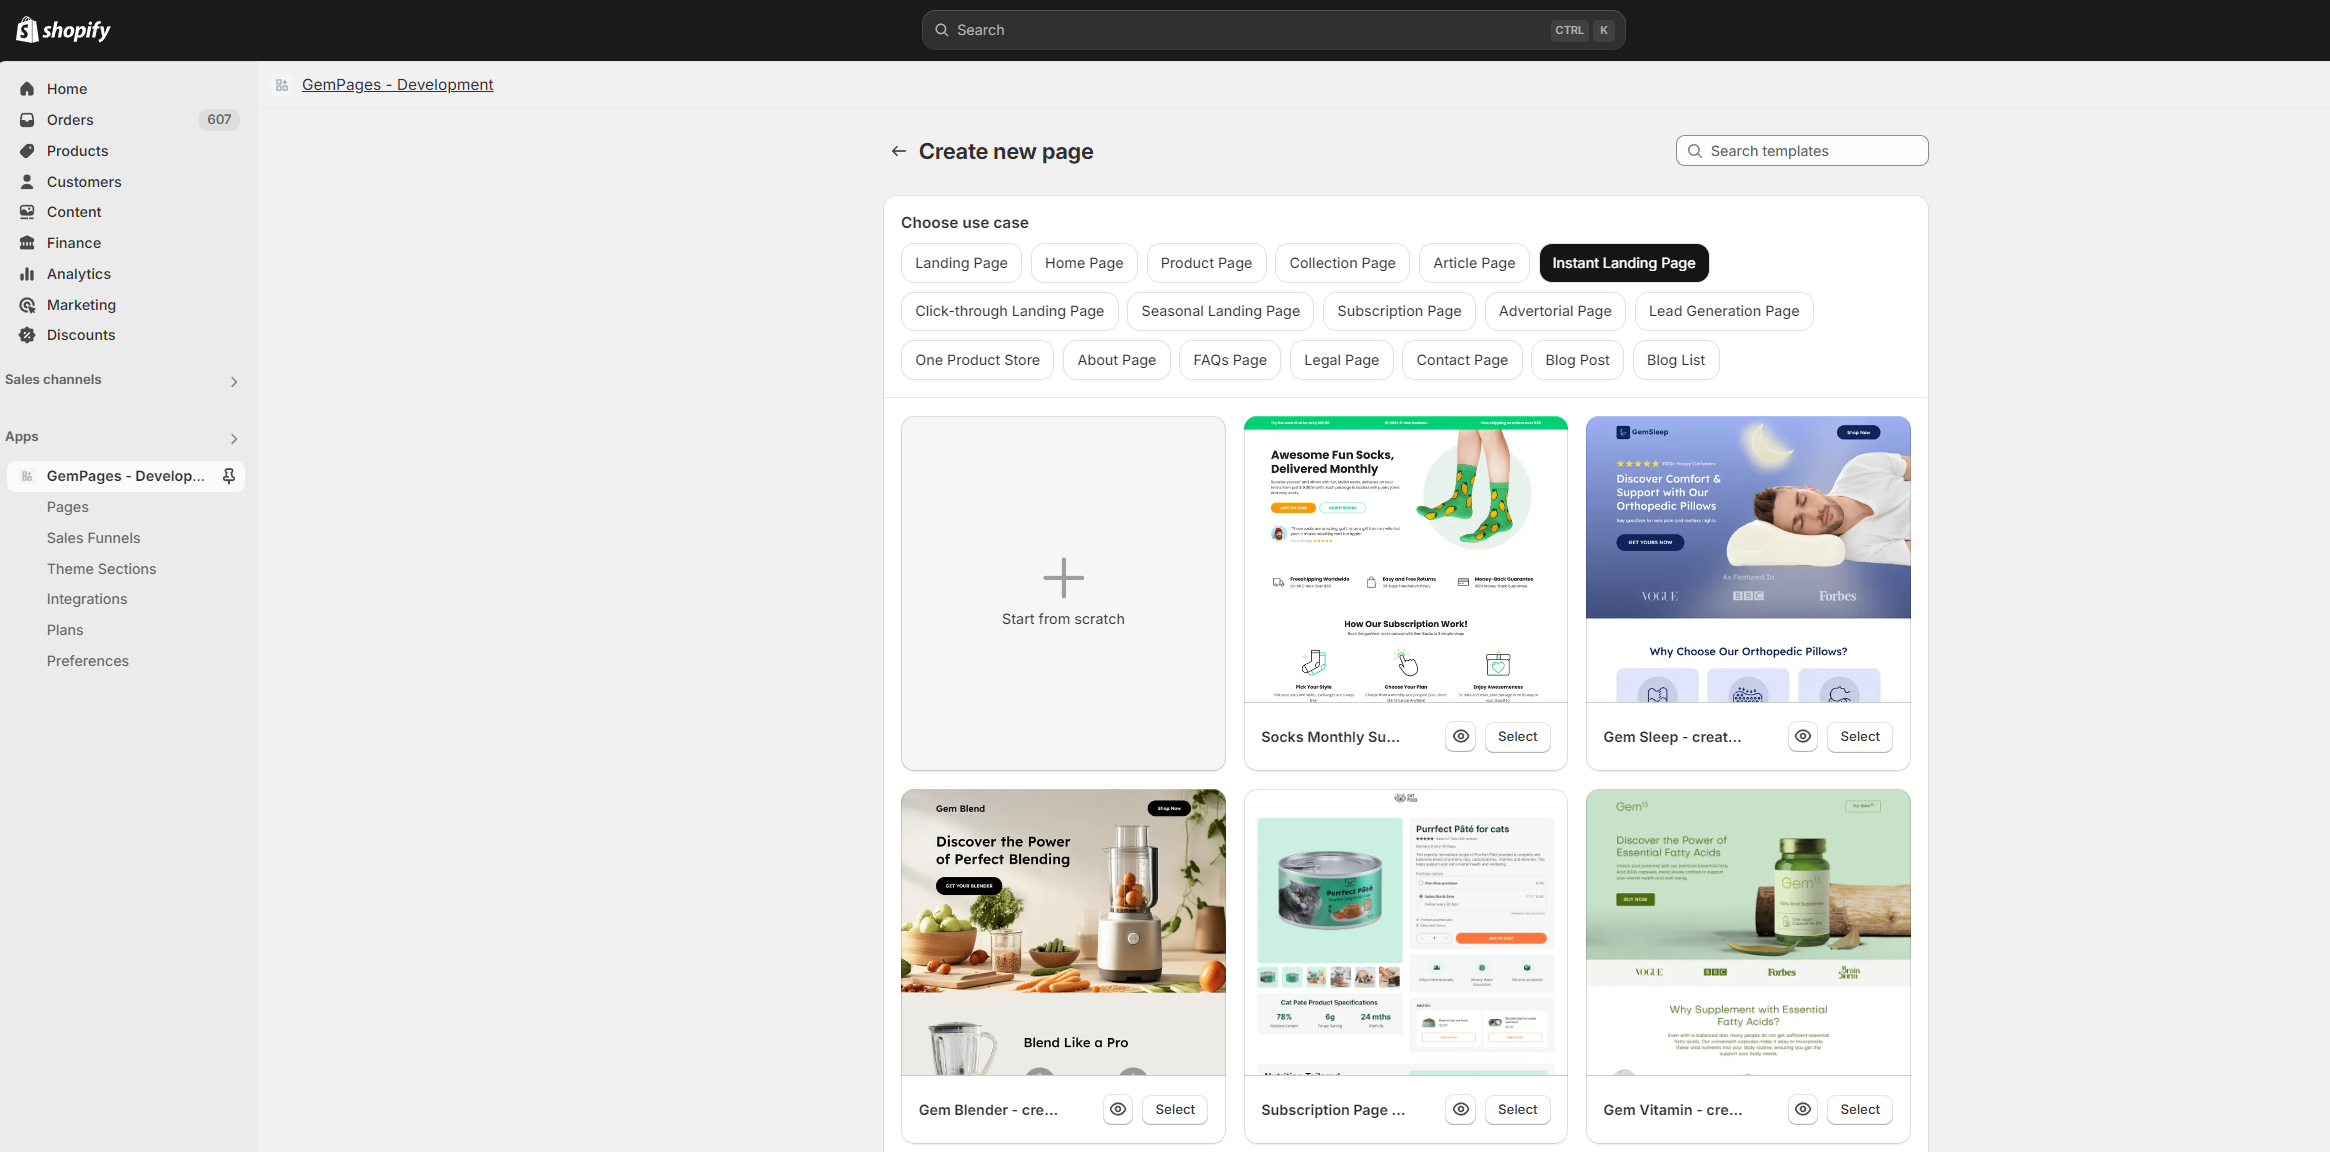Click the Search templates field
The width and height of the screenshot is (2330, 1152).
click(1800, 150)
